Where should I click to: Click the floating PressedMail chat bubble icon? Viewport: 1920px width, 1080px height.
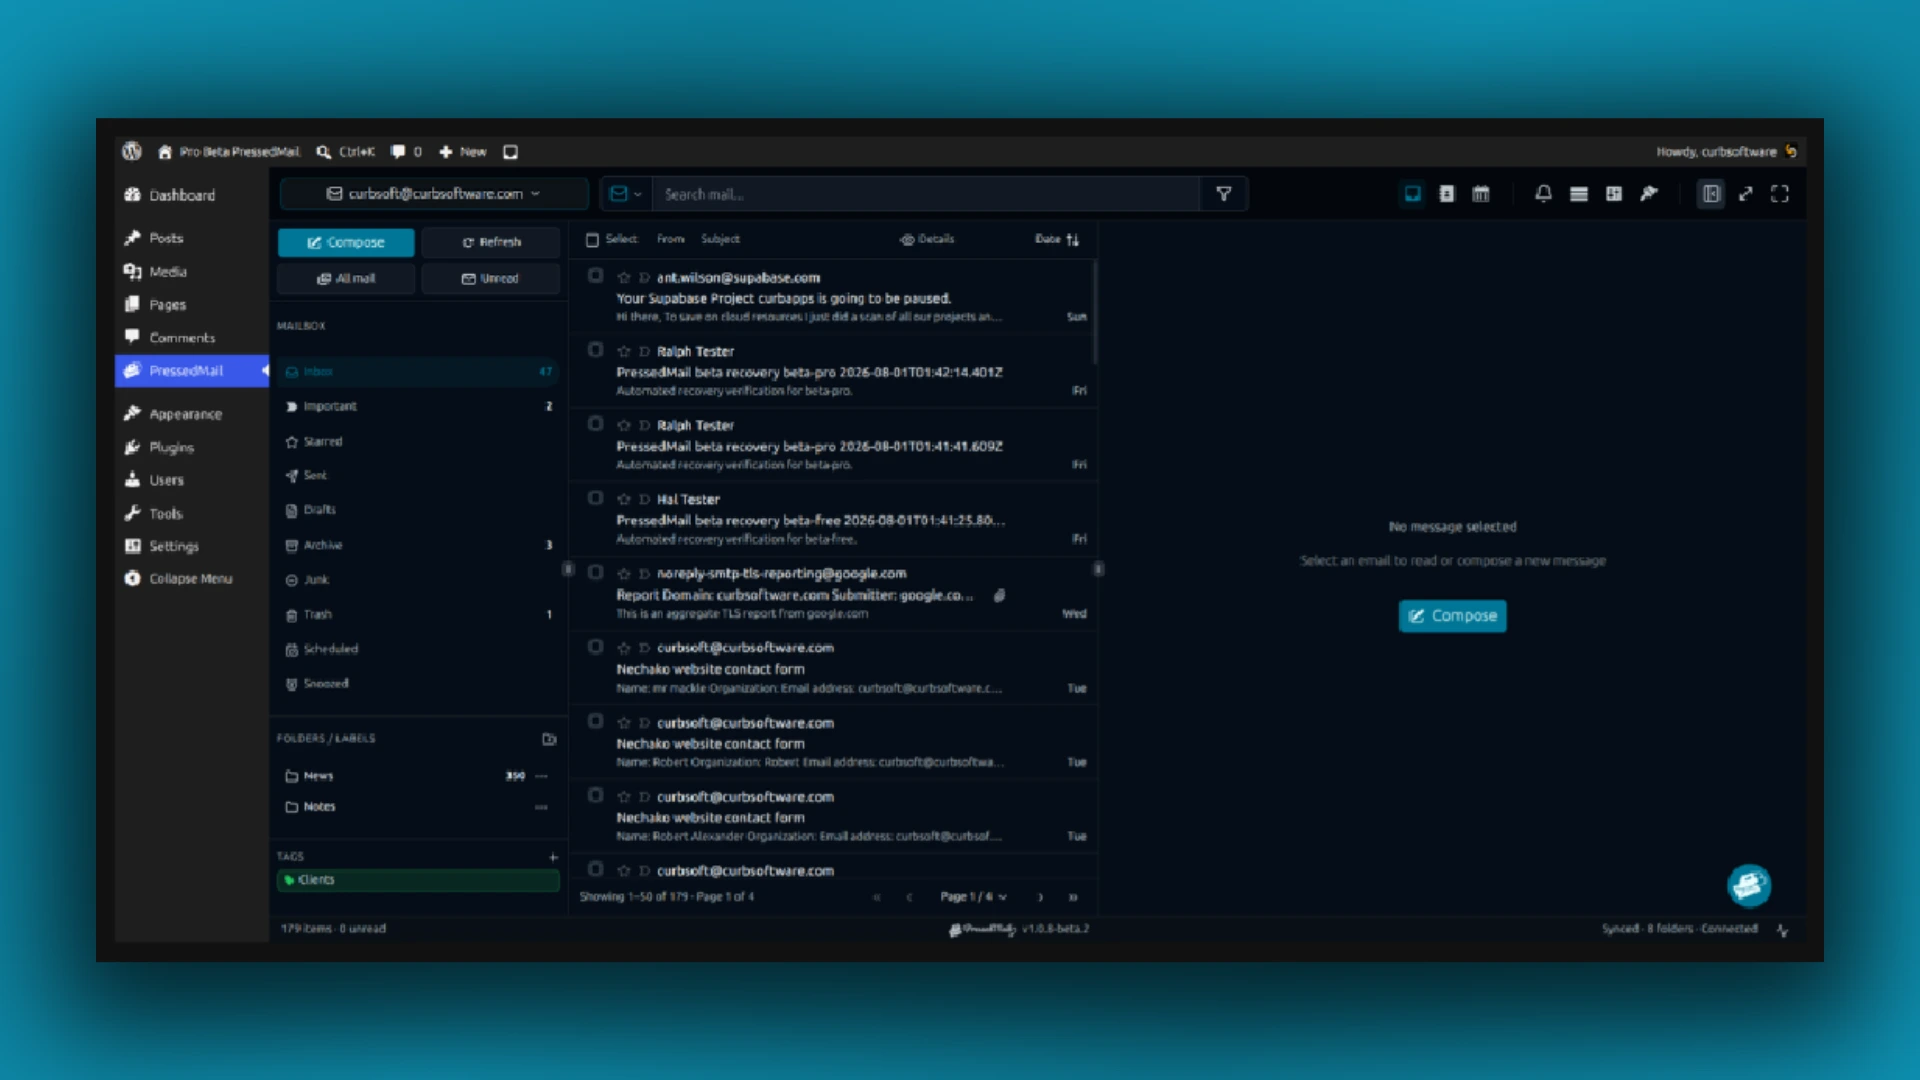point(1749,885)
